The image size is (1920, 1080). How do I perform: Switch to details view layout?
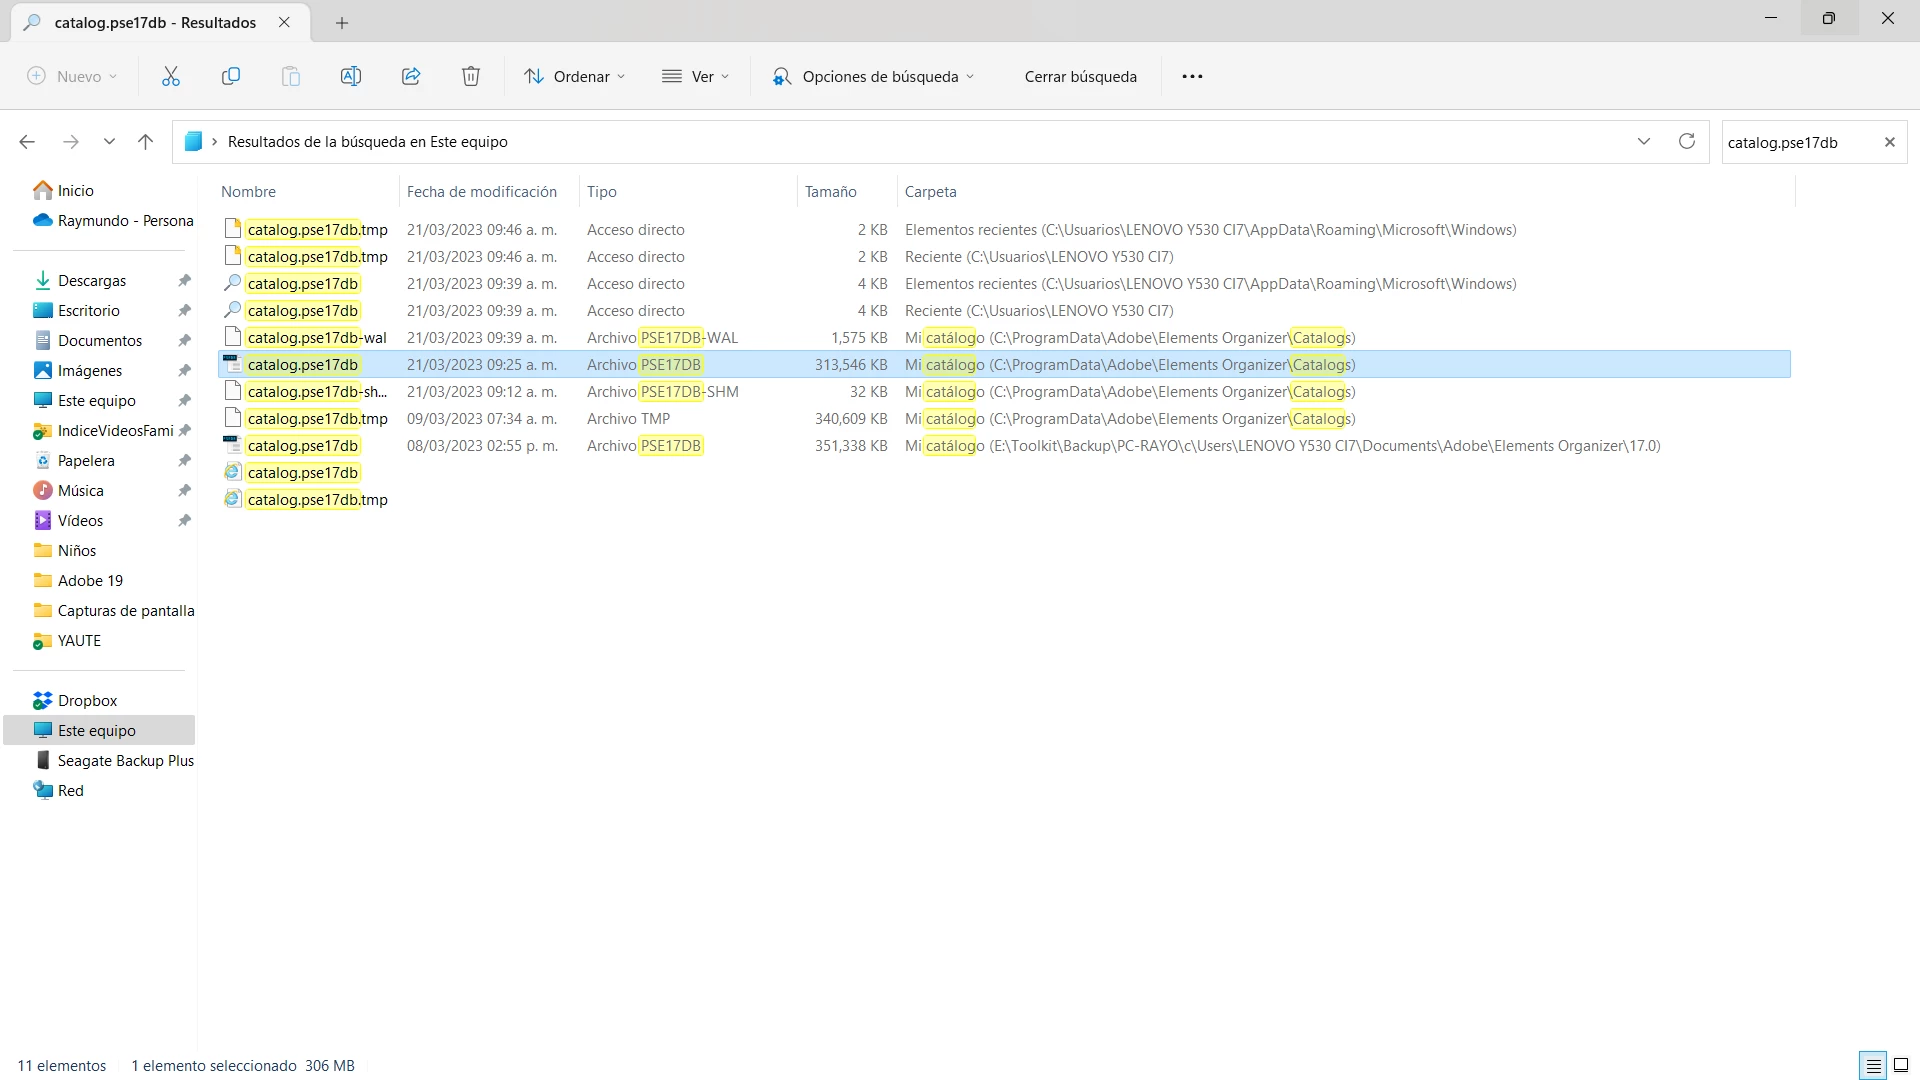(1873, 1066)
